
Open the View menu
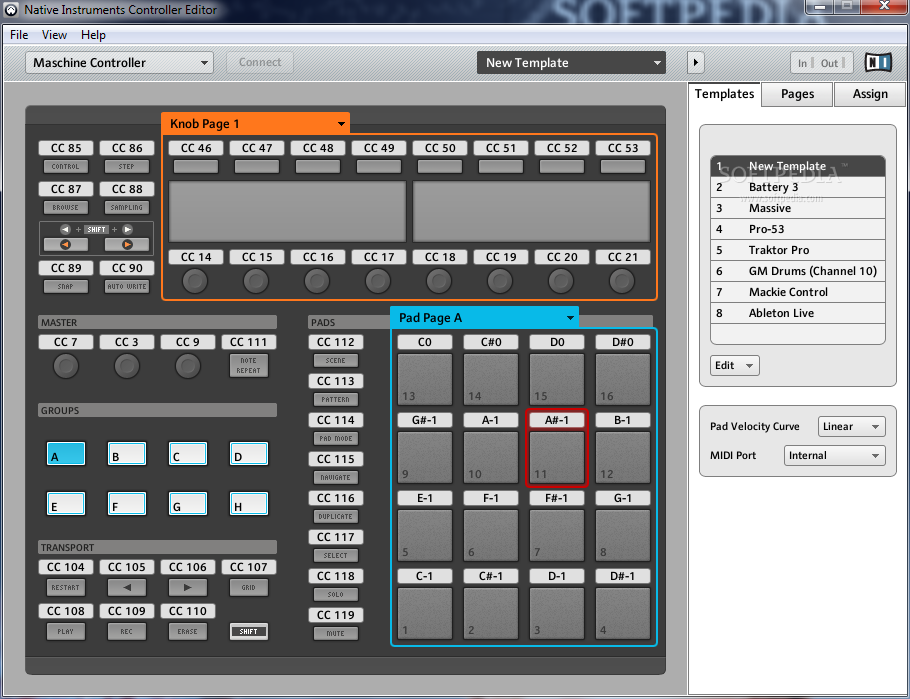click(x=54, y=35)
